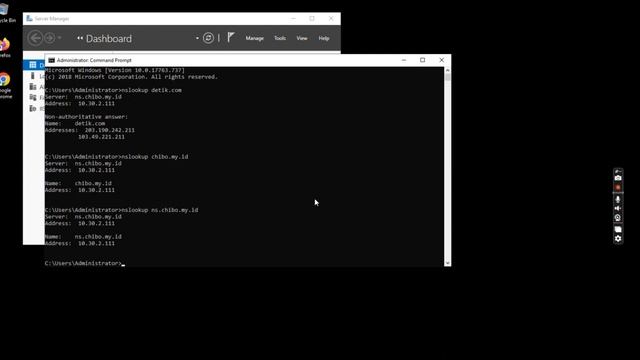Open Recycle Bin desktop icon
The height and width of the screenshot is (360, 640).
[x=6, y=12]
